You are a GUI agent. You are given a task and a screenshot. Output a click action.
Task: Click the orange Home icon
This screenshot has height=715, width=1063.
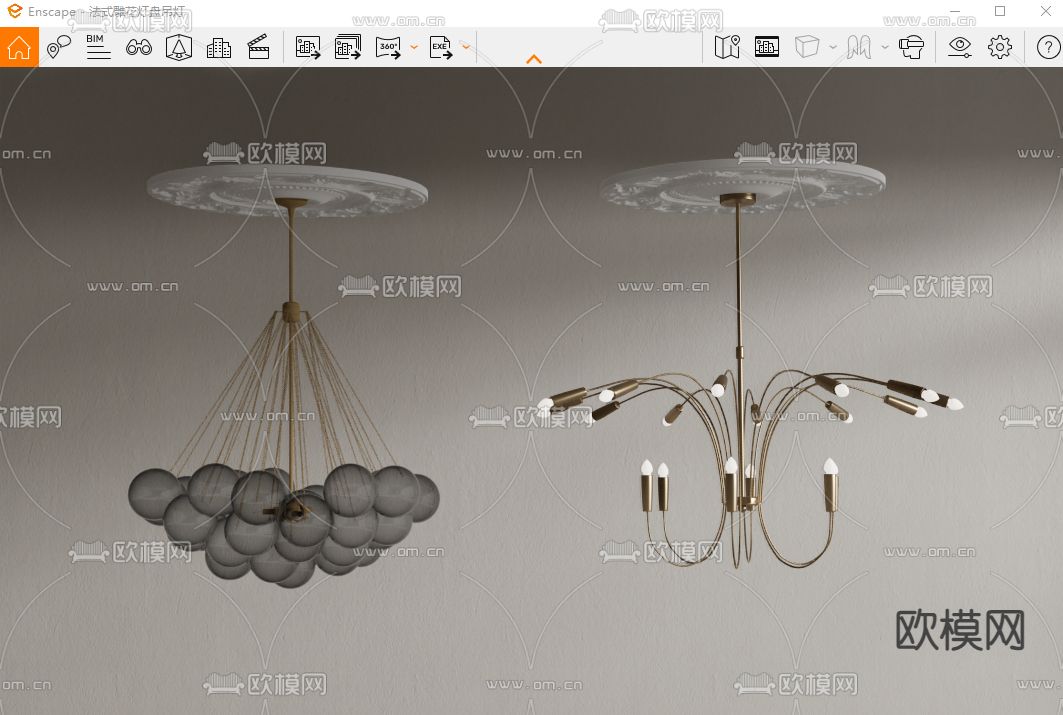pyautogui.click(x=19, y=47)
